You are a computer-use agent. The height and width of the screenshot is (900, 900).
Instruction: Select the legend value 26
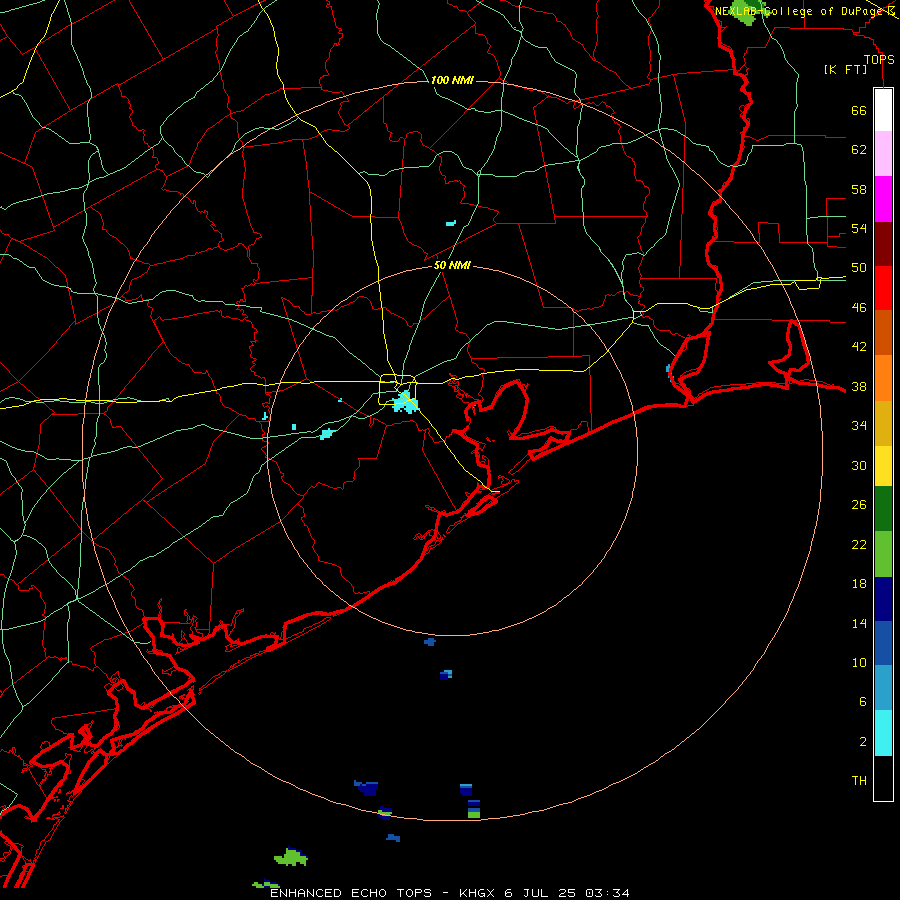859,505
